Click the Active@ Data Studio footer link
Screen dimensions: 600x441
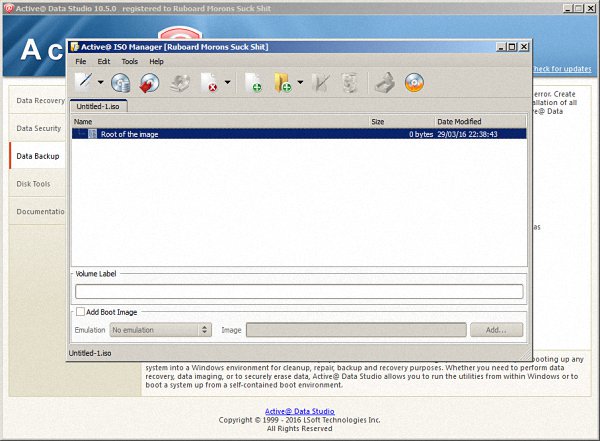[300, 412]
